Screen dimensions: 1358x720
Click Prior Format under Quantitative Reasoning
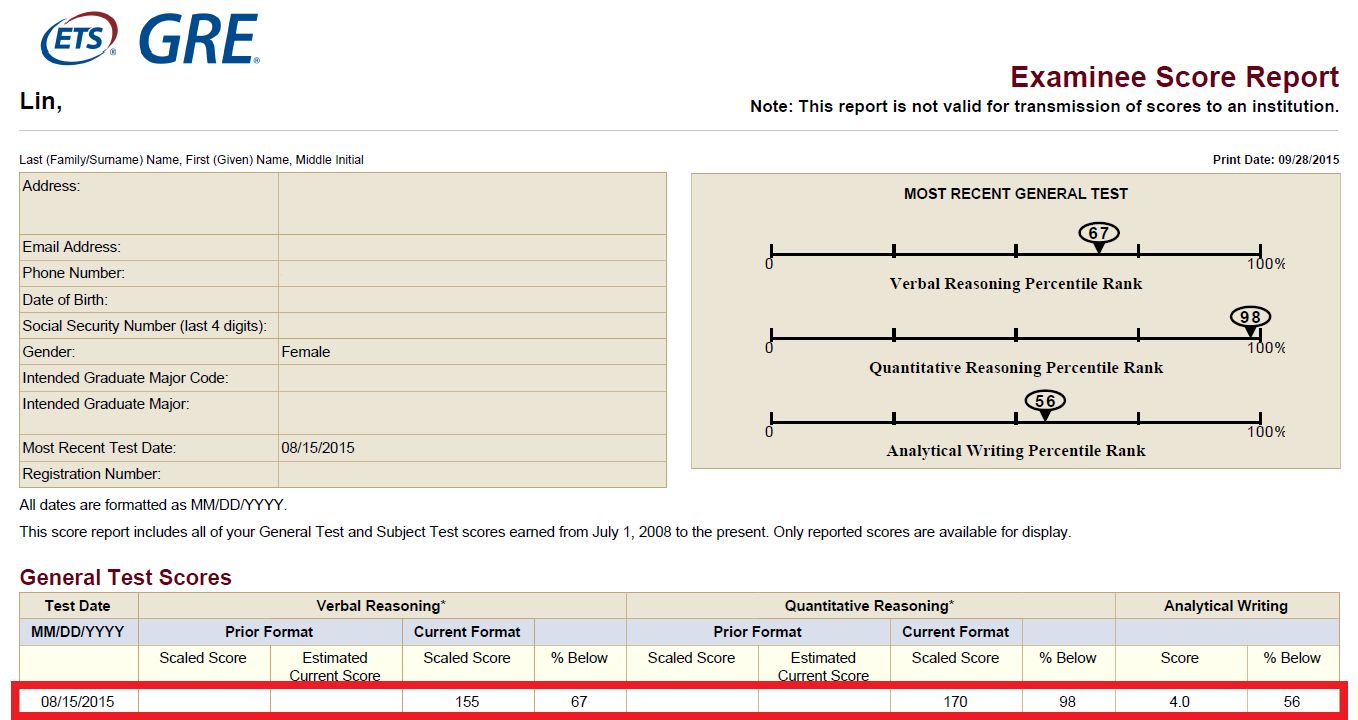[x=758, y=632]
